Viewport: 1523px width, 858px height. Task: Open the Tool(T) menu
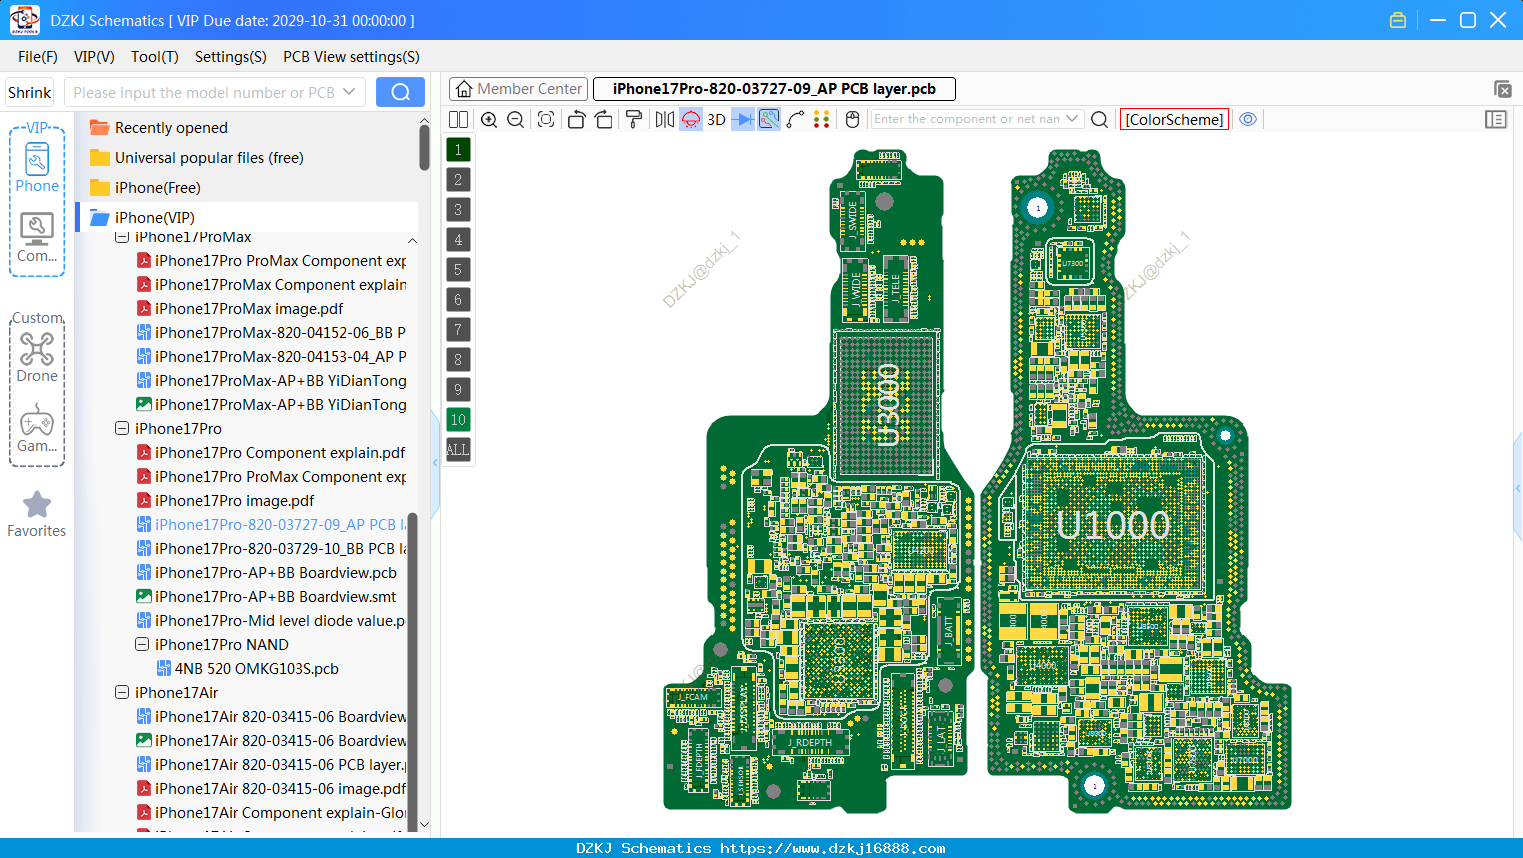155,57
